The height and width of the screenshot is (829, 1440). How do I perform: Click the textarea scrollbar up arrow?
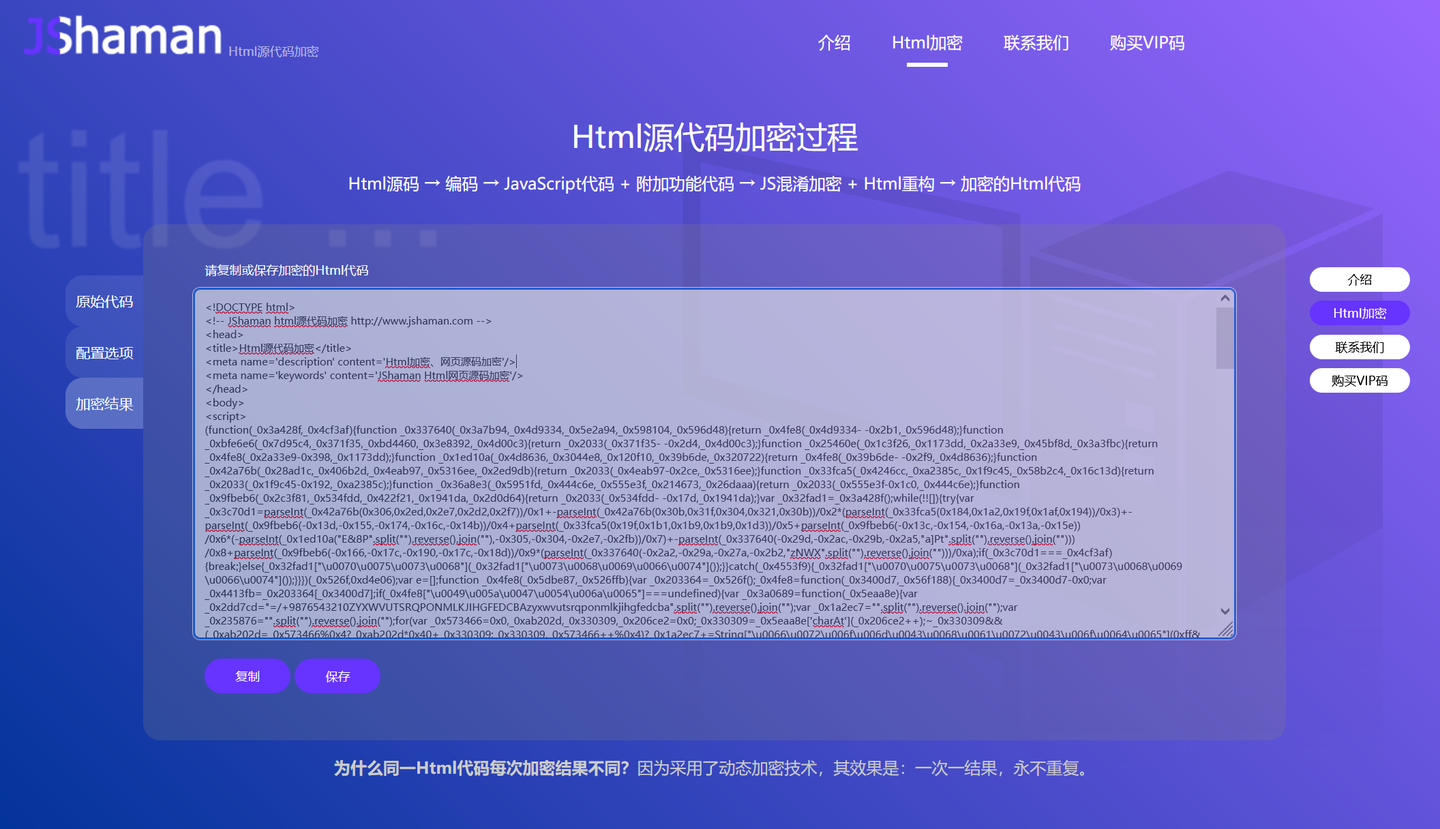point(1225,298)
